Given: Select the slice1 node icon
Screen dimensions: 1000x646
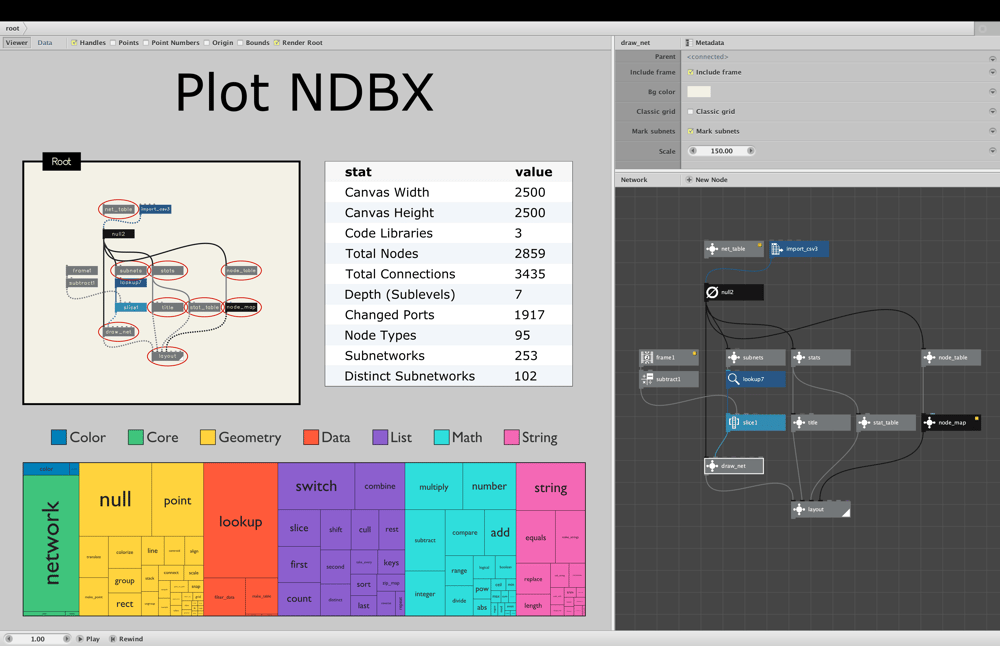Looking at the screenshot, I should (x=734, y=422).
